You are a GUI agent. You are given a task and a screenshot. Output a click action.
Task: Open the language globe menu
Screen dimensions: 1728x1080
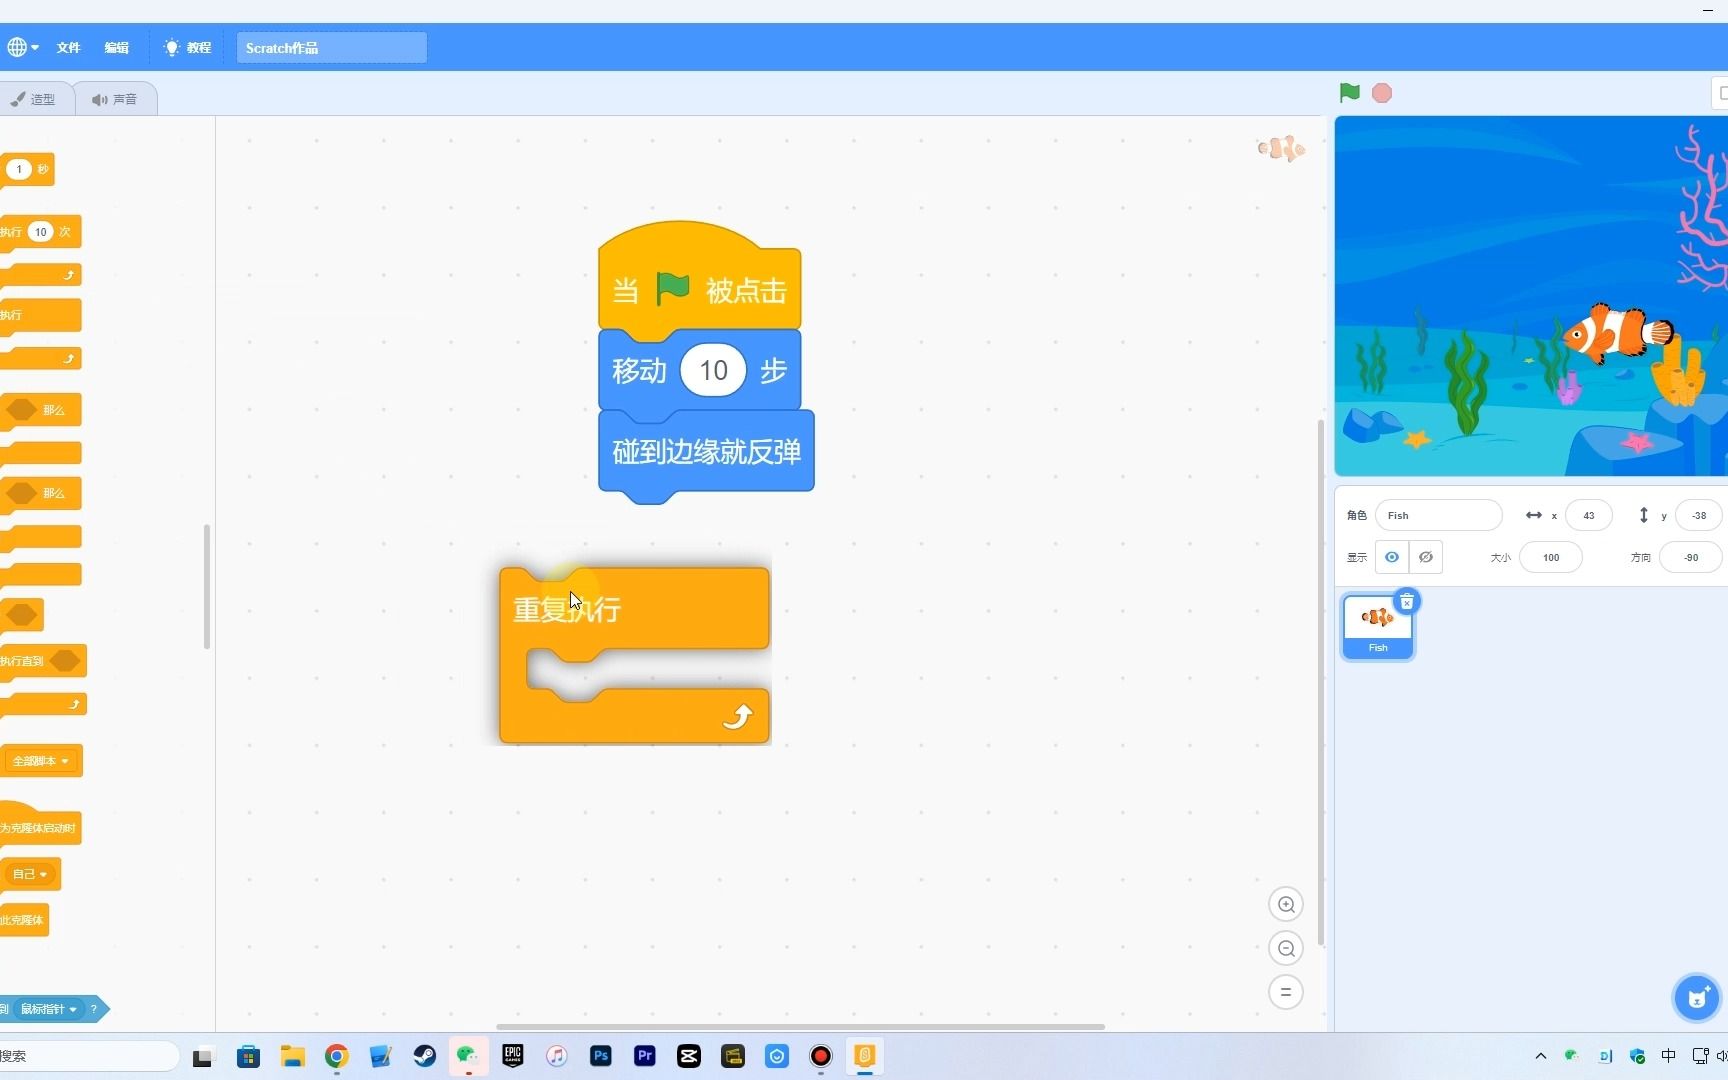coord(22,47)
